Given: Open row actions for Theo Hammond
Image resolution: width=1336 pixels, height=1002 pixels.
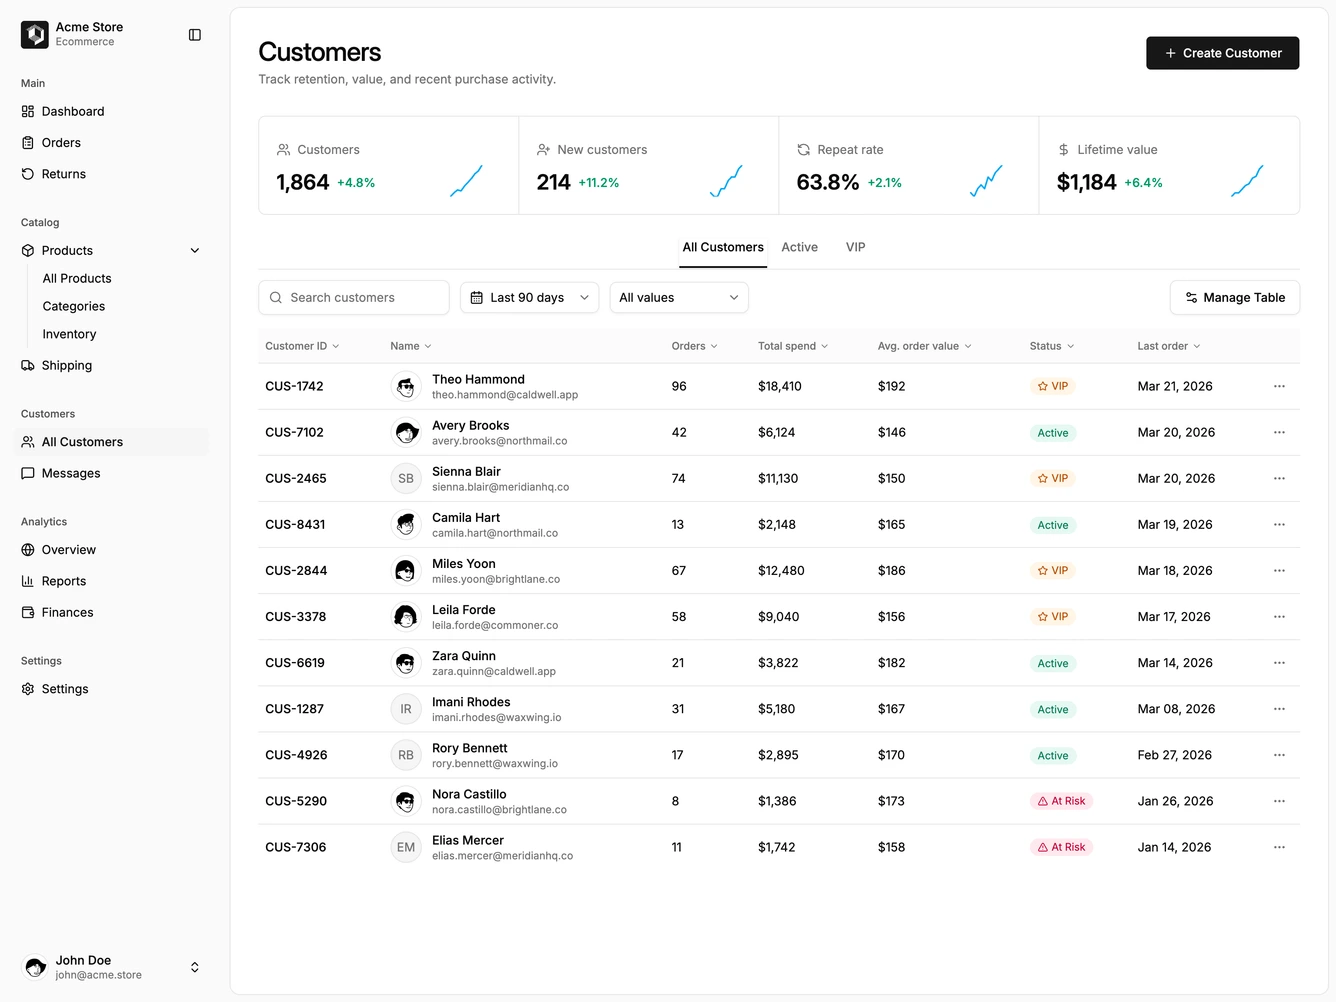Looking at the screenshot, I should [x=1279, y=386].
